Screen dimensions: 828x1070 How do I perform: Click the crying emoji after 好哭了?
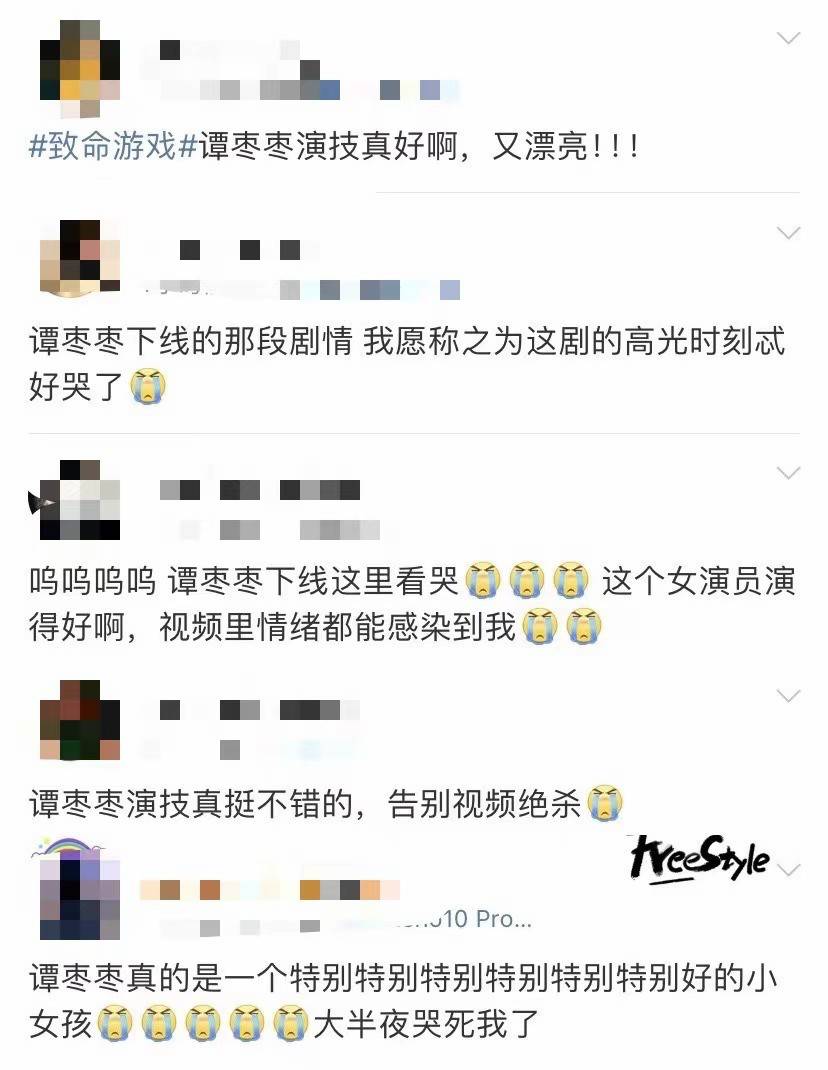[x=148, y=386]
